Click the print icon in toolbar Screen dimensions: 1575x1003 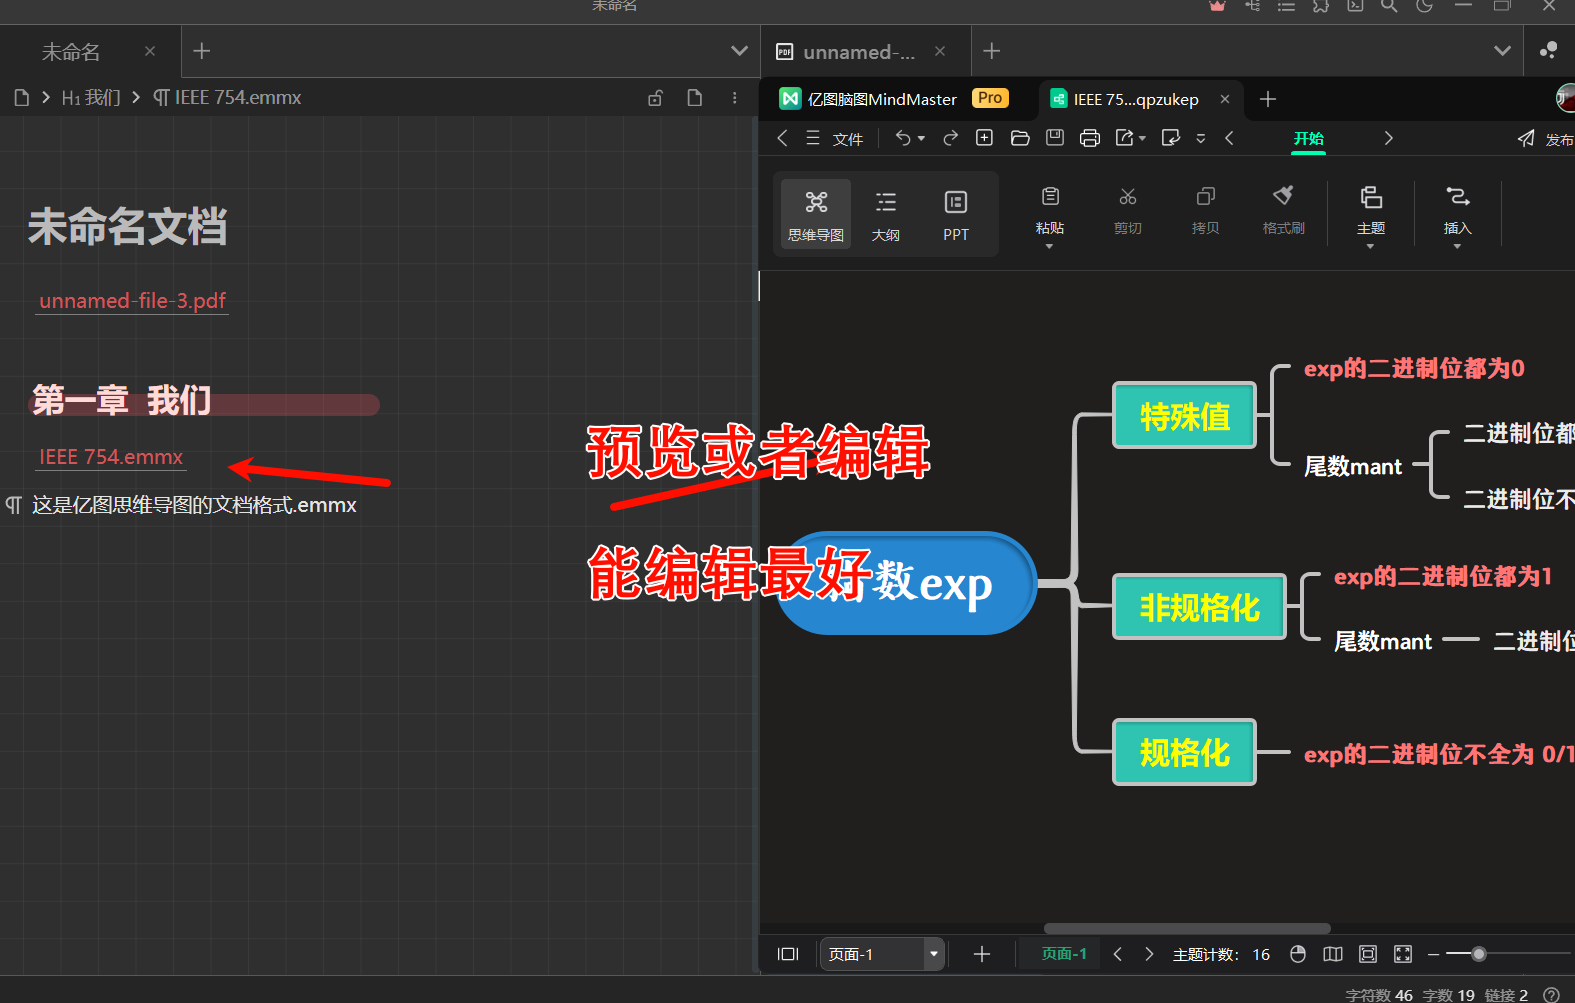(1090, 138)
